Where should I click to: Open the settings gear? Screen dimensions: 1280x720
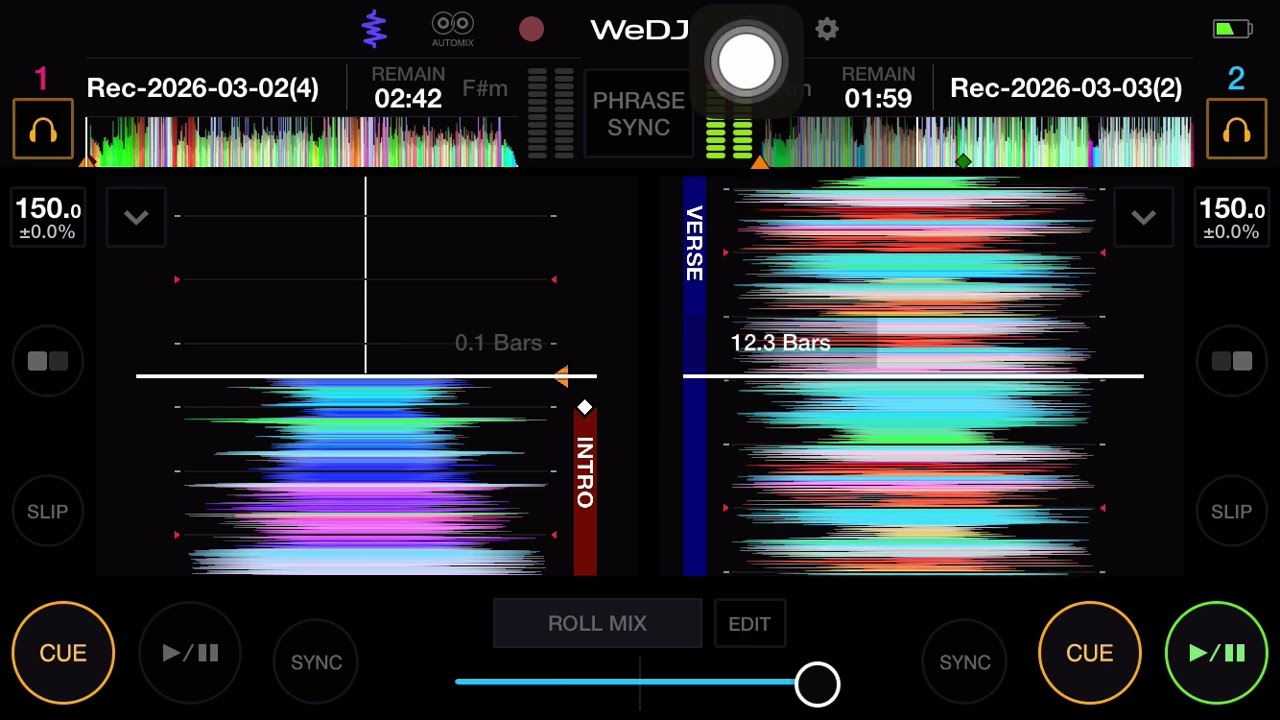(x=826, y=29)
